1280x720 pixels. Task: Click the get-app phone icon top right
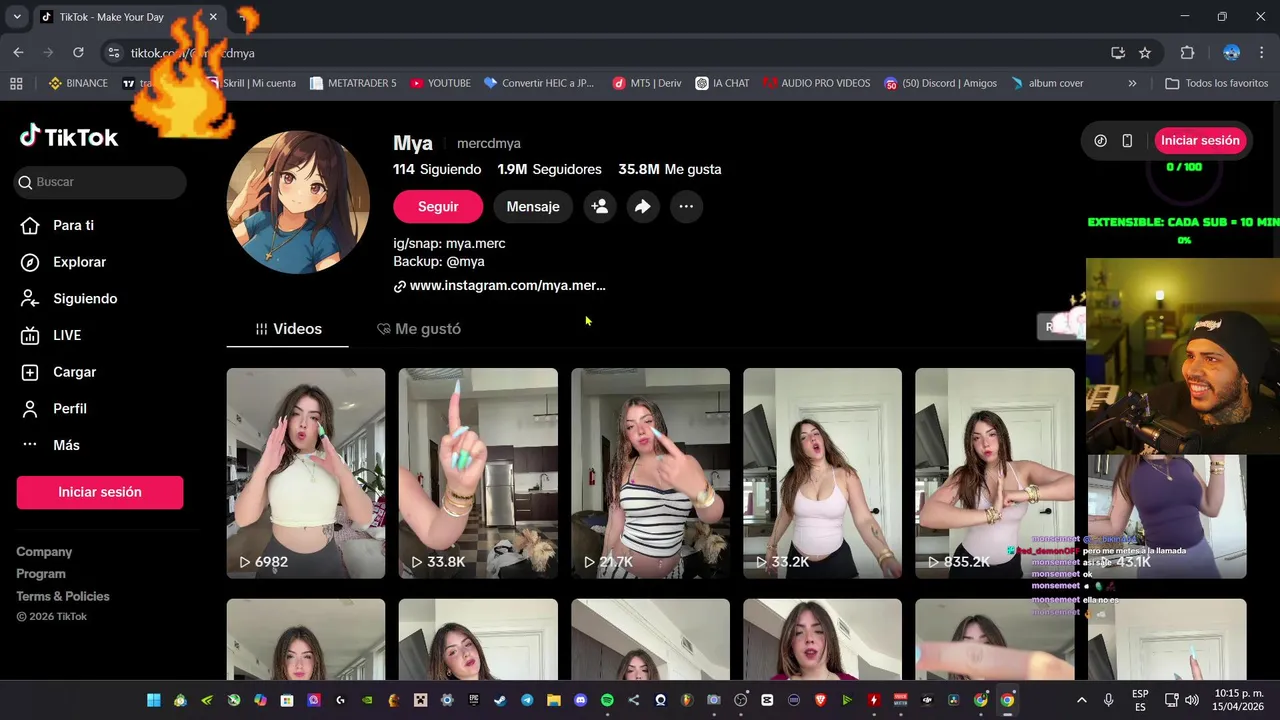[x=1127, y=141]
